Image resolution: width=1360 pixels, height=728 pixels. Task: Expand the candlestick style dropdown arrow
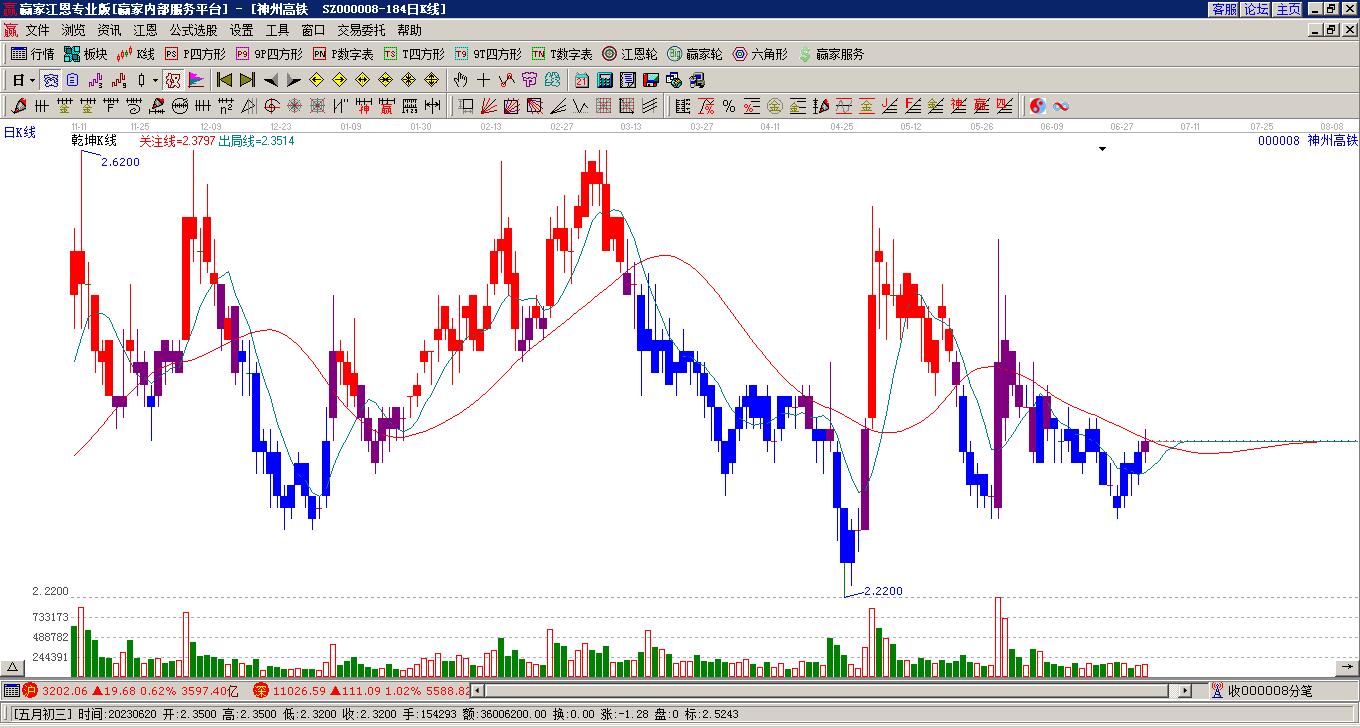[x=155, y=80]
